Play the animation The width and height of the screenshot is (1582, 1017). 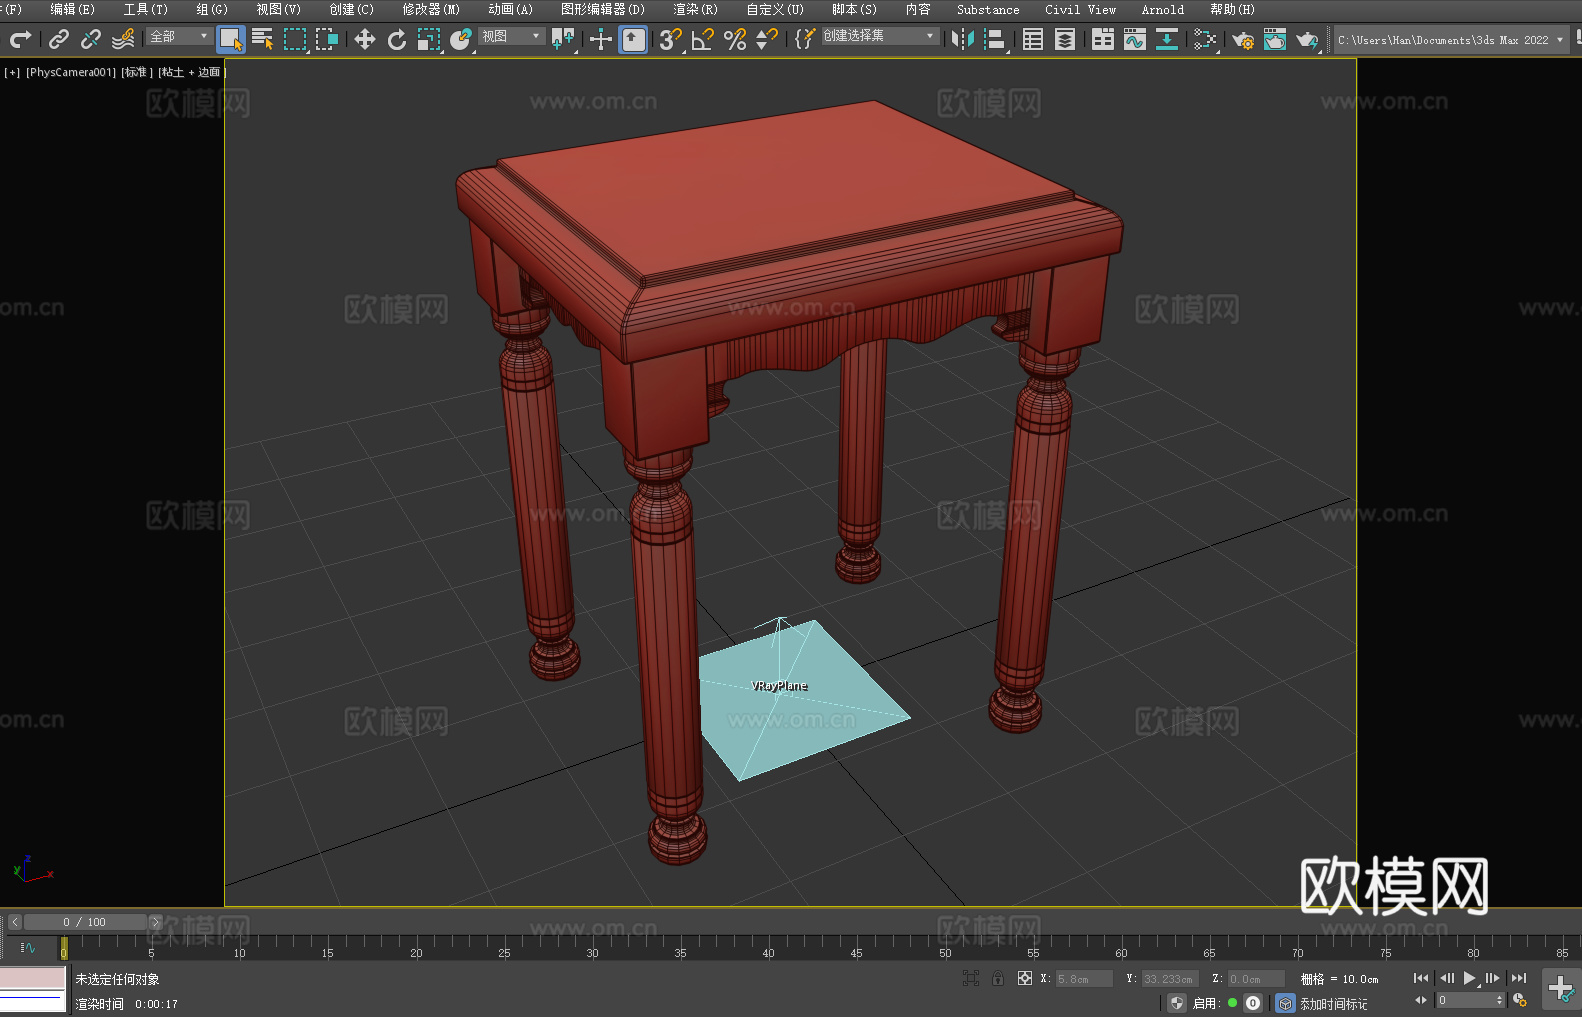coord(1469,978)
